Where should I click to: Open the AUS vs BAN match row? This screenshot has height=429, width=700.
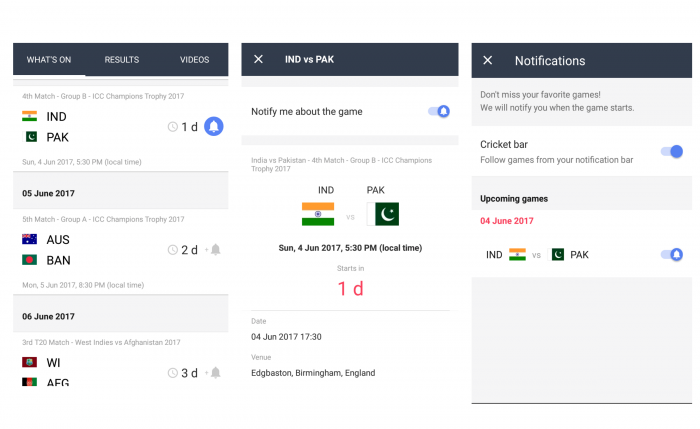(x=90, y=250)
